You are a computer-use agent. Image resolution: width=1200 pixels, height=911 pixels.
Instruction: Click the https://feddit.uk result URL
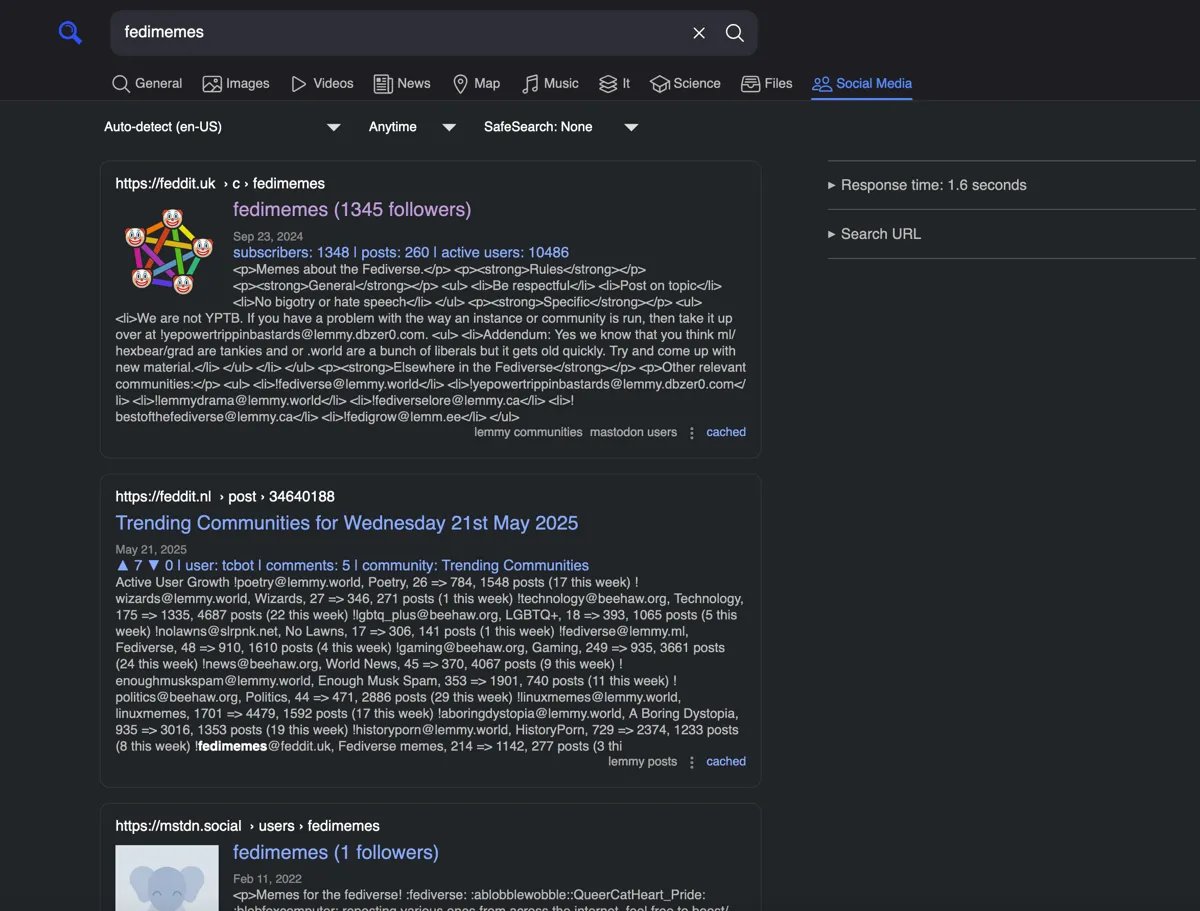pos(220,184)
